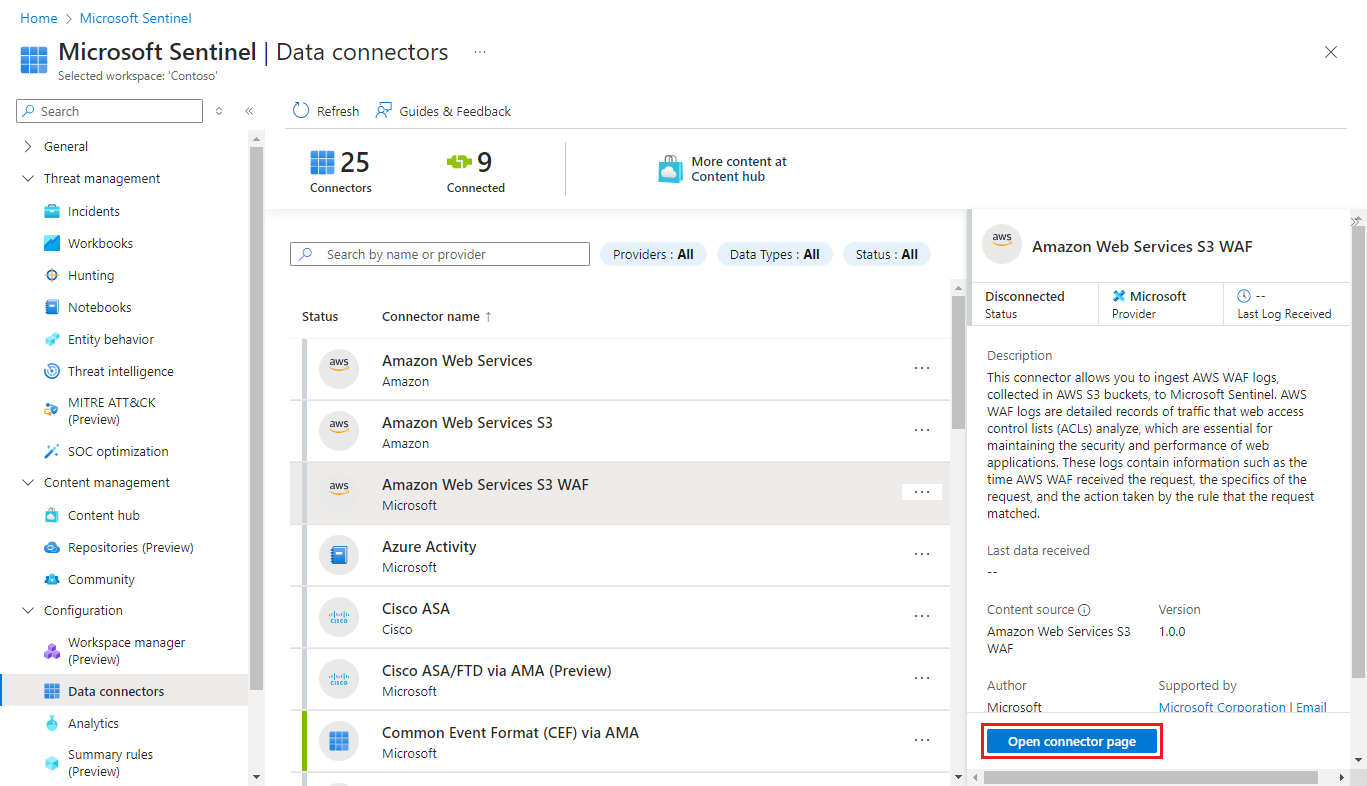Viewport: 1367px width, 786px height.
Task: Click the Content hub bag icon in sidebar
Action: point(52,515)
